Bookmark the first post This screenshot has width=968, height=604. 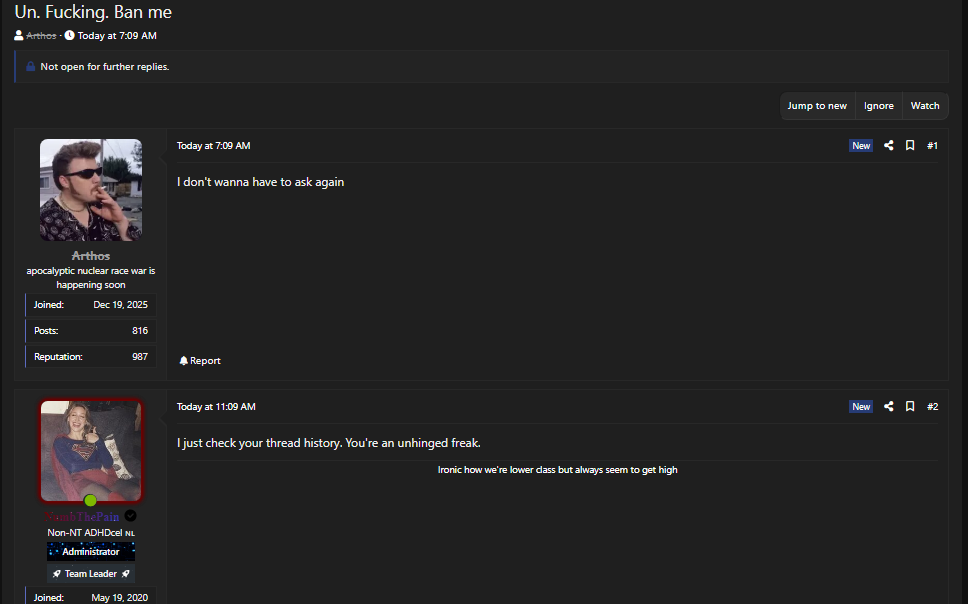pos(910,146)
